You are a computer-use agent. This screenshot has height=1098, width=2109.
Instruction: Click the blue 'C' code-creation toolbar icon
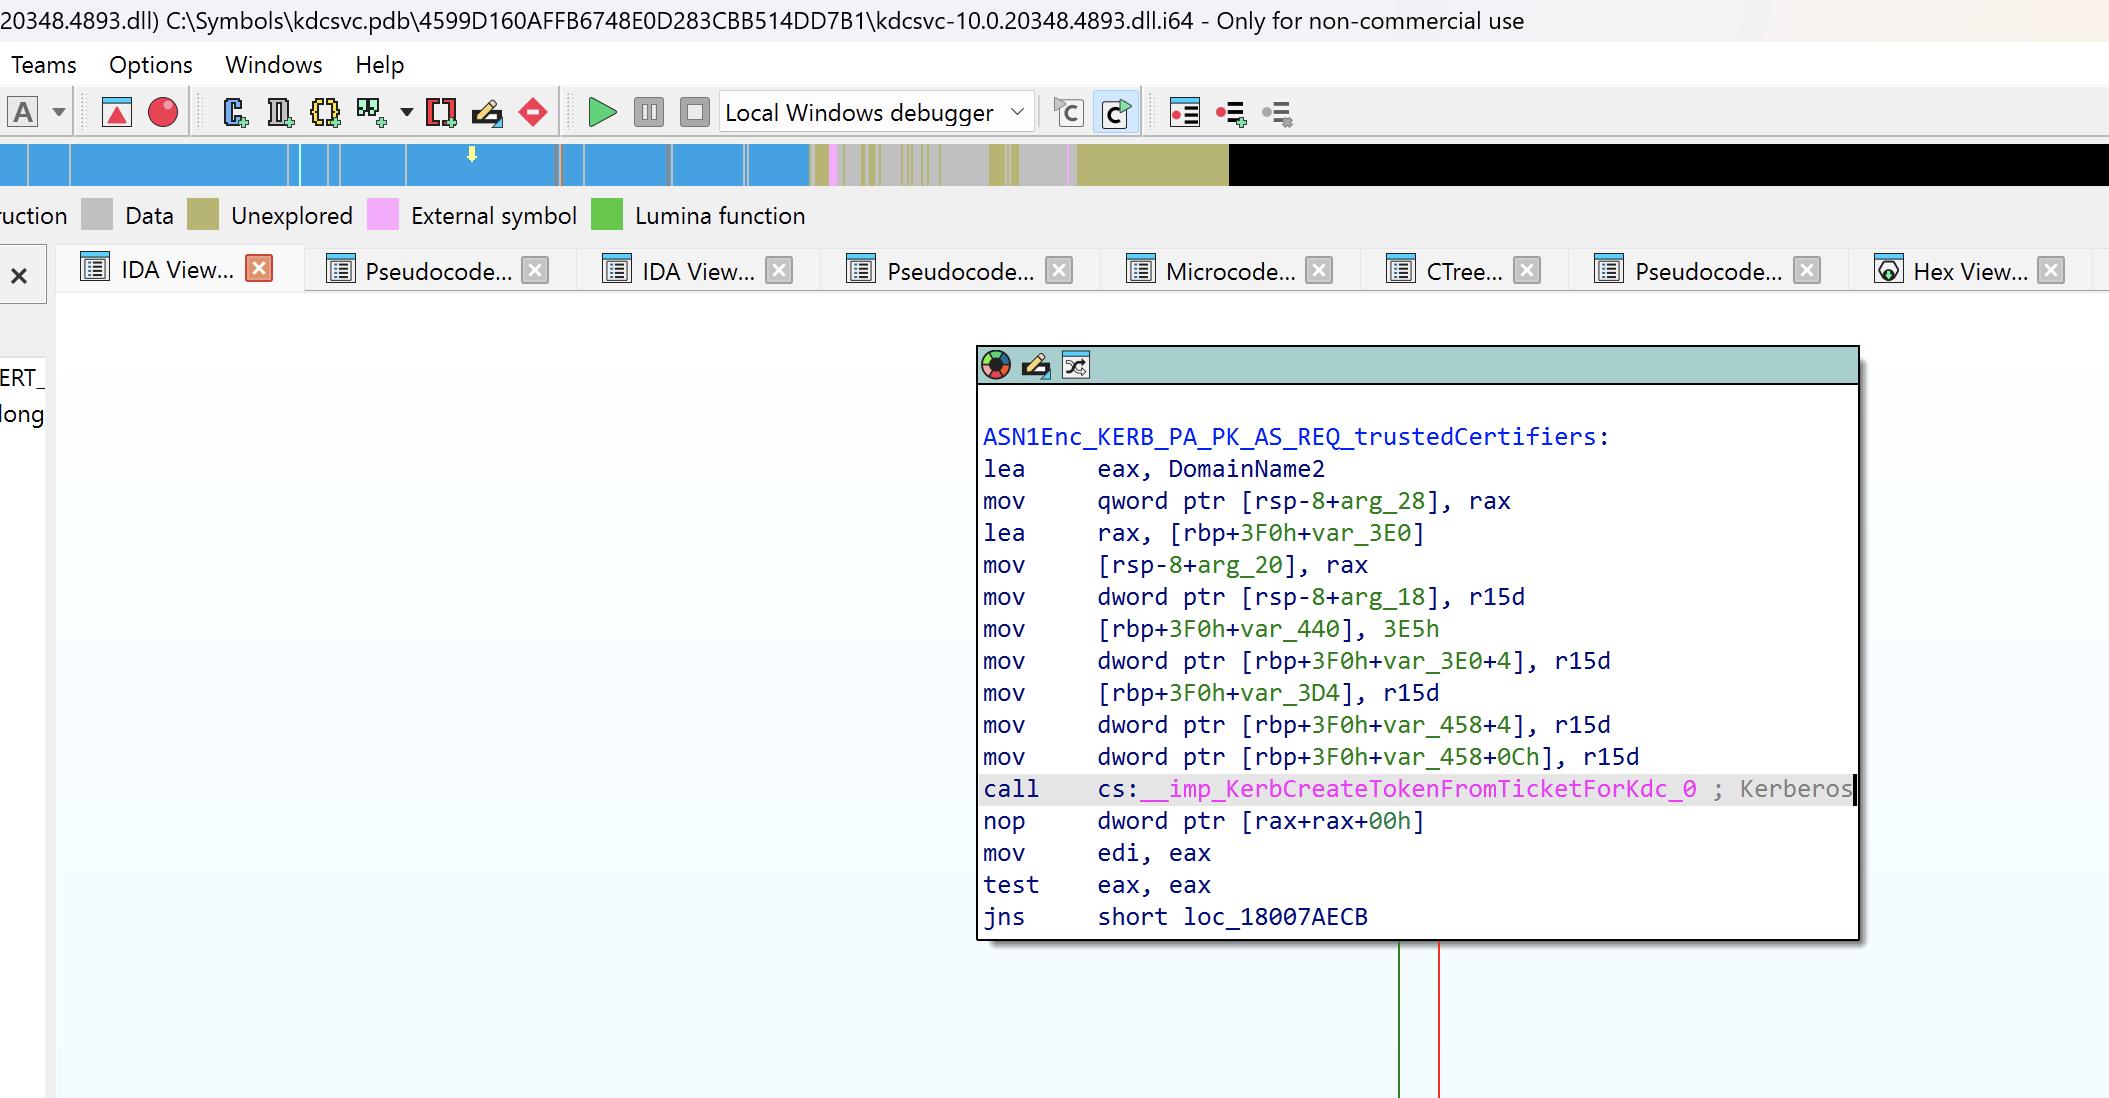click(235, 112)
